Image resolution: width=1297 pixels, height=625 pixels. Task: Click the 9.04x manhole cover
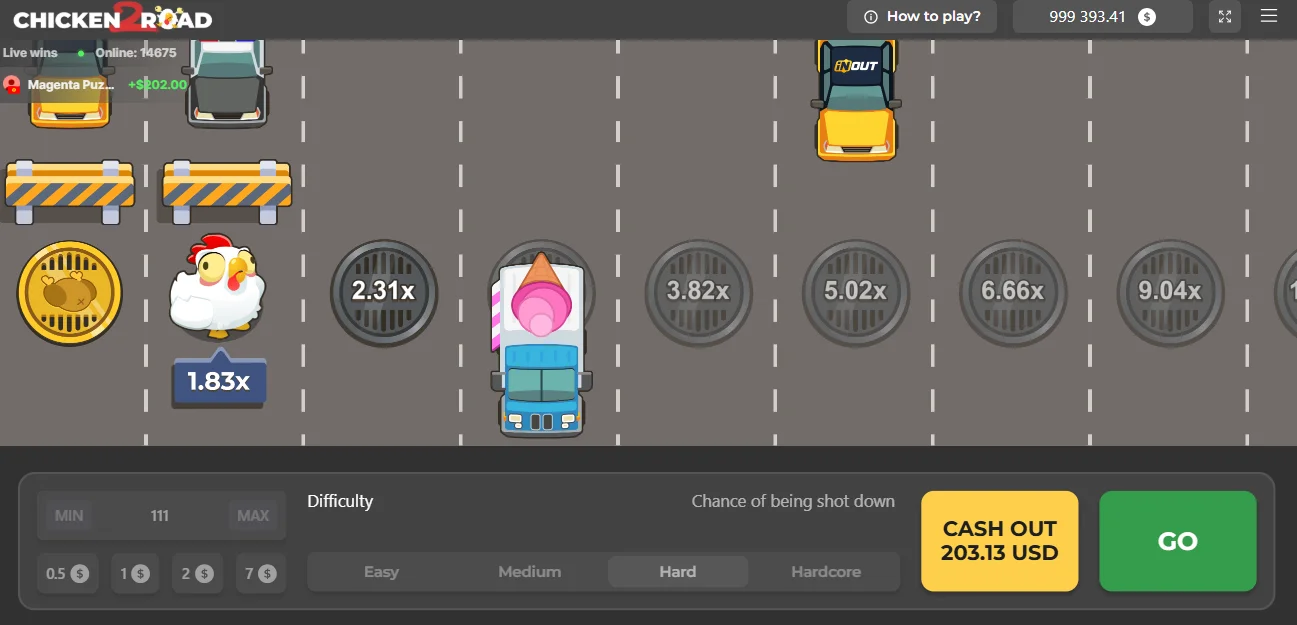(x=1169, y=292)
